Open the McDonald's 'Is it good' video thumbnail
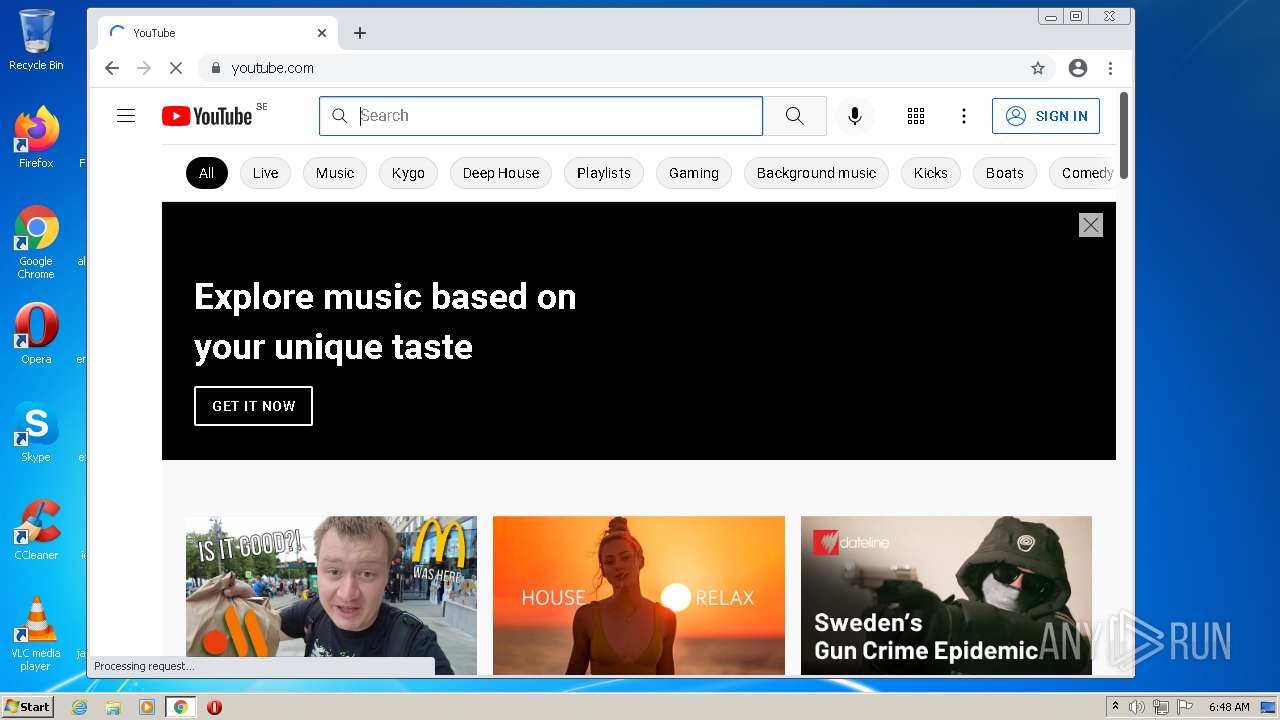Viewport: 1280px width, 720px height. (331, 596)
